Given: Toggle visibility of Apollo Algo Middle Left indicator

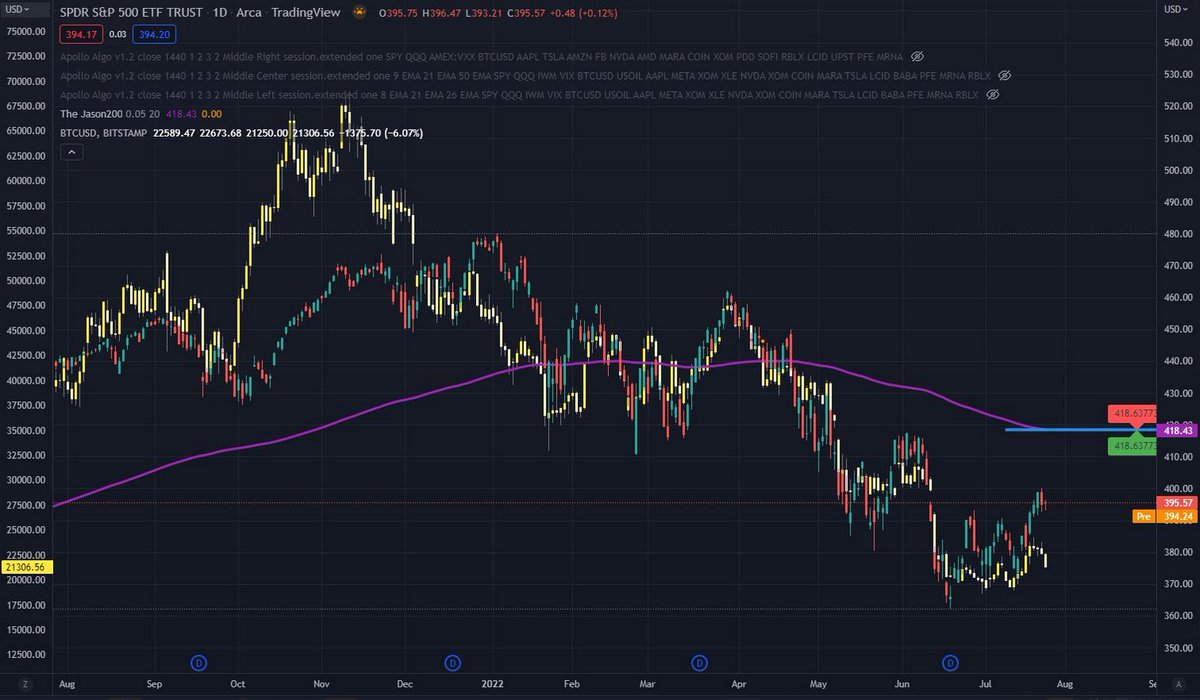Looking at the screenshot, I should 992,94.
